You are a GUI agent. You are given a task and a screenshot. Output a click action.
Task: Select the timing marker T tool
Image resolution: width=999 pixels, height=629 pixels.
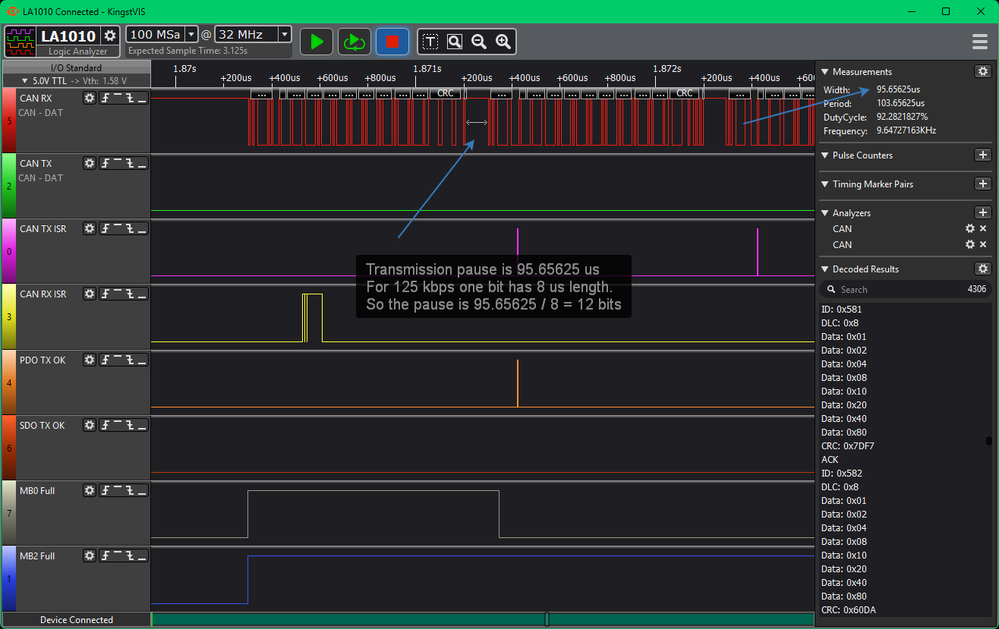[430, 42]
